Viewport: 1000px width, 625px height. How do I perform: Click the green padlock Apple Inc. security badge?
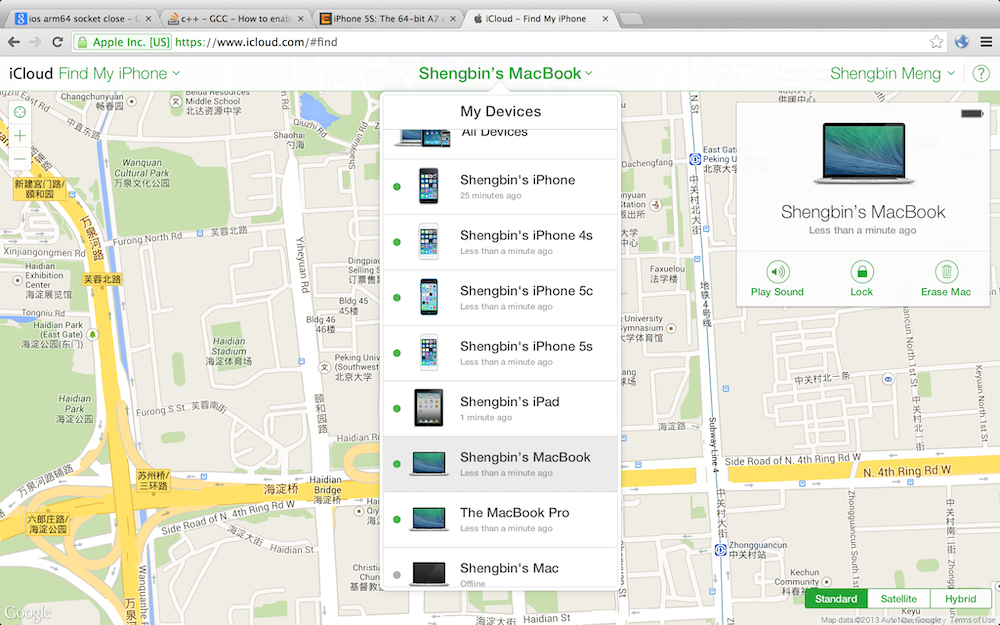[123, 42]
